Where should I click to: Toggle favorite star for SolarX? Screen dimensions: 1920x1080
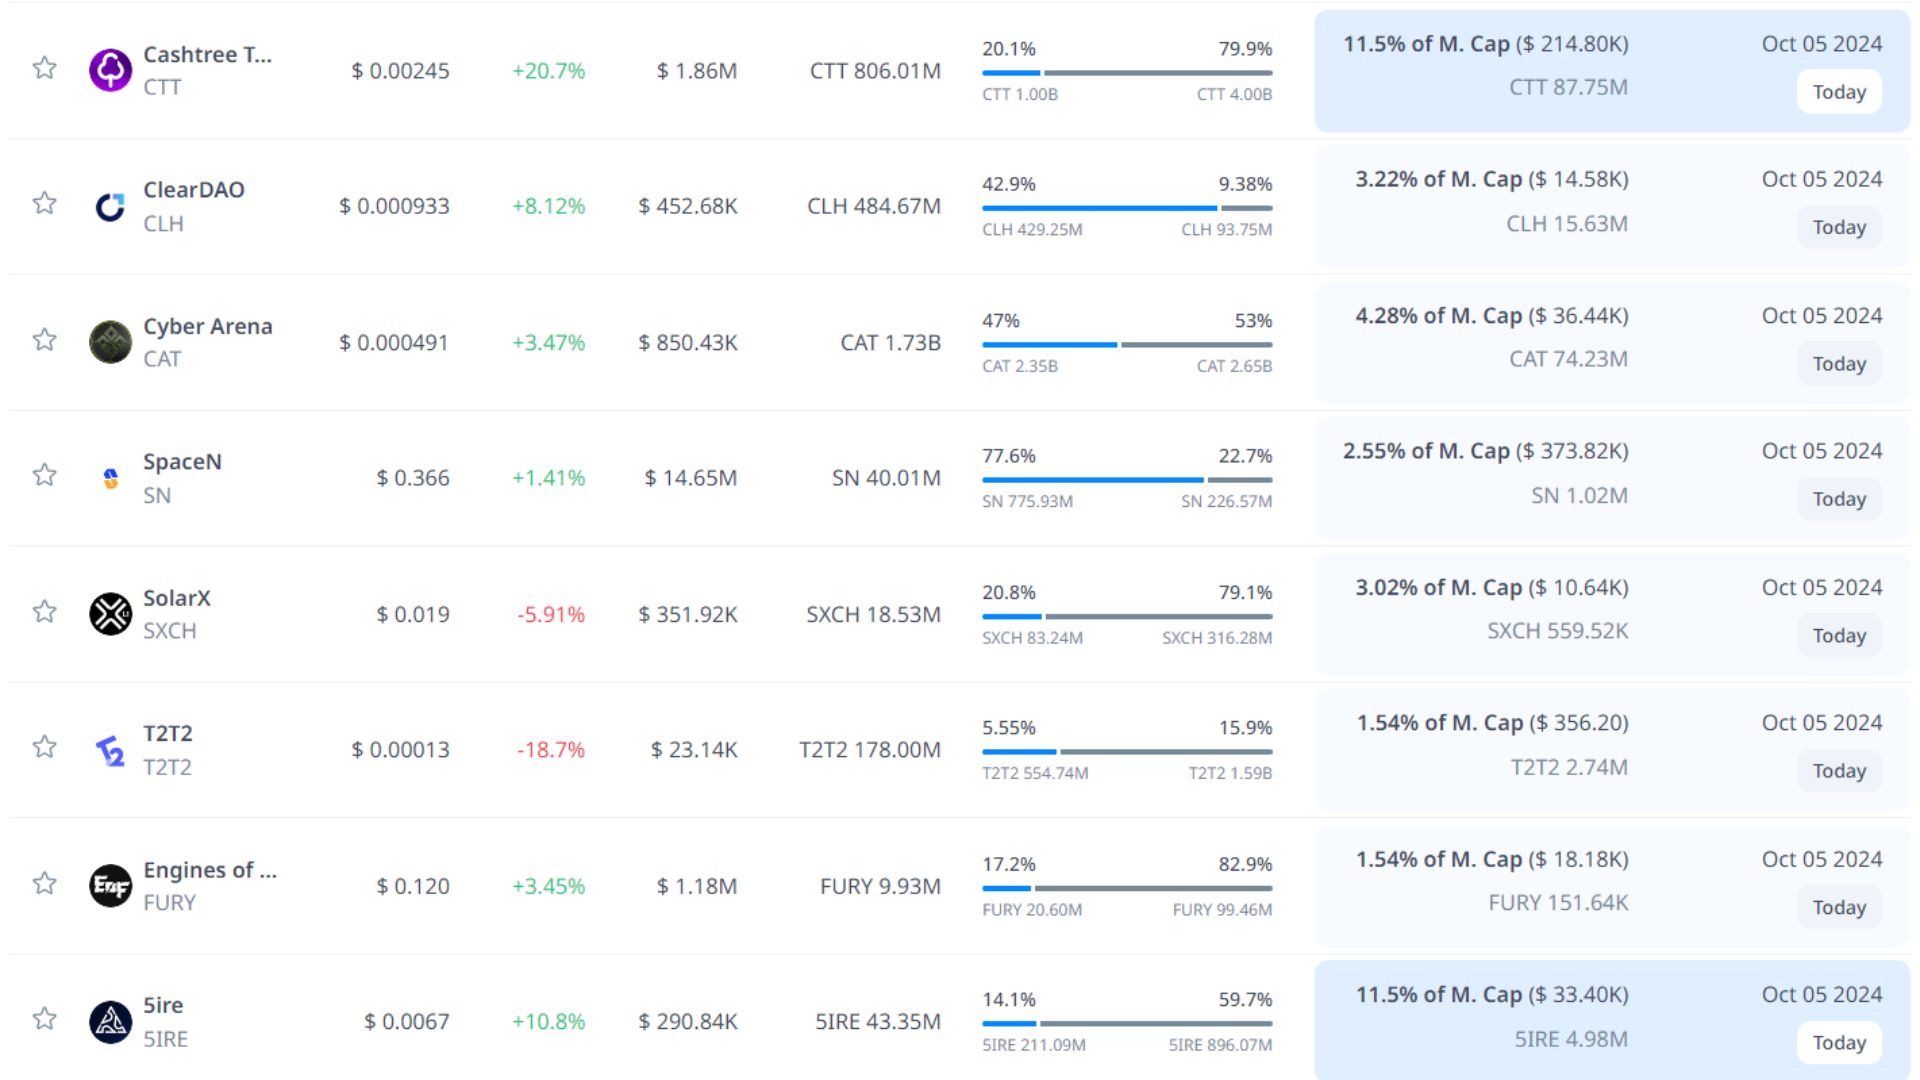coord(44,612)
